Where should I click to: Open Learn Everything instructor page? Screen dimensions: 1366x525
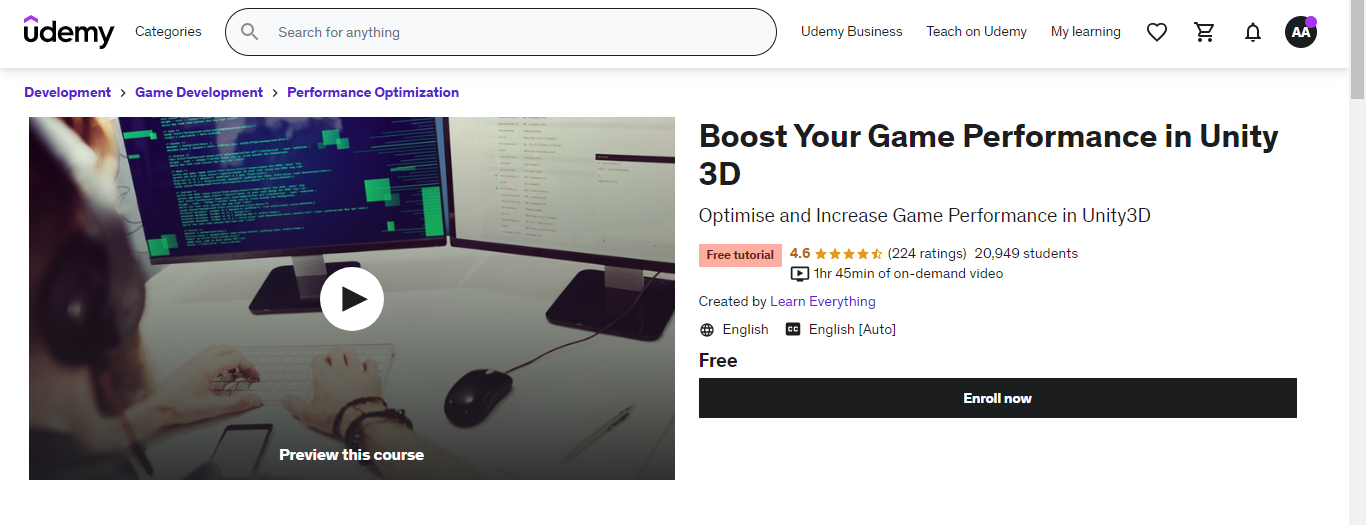pos(823,302)
